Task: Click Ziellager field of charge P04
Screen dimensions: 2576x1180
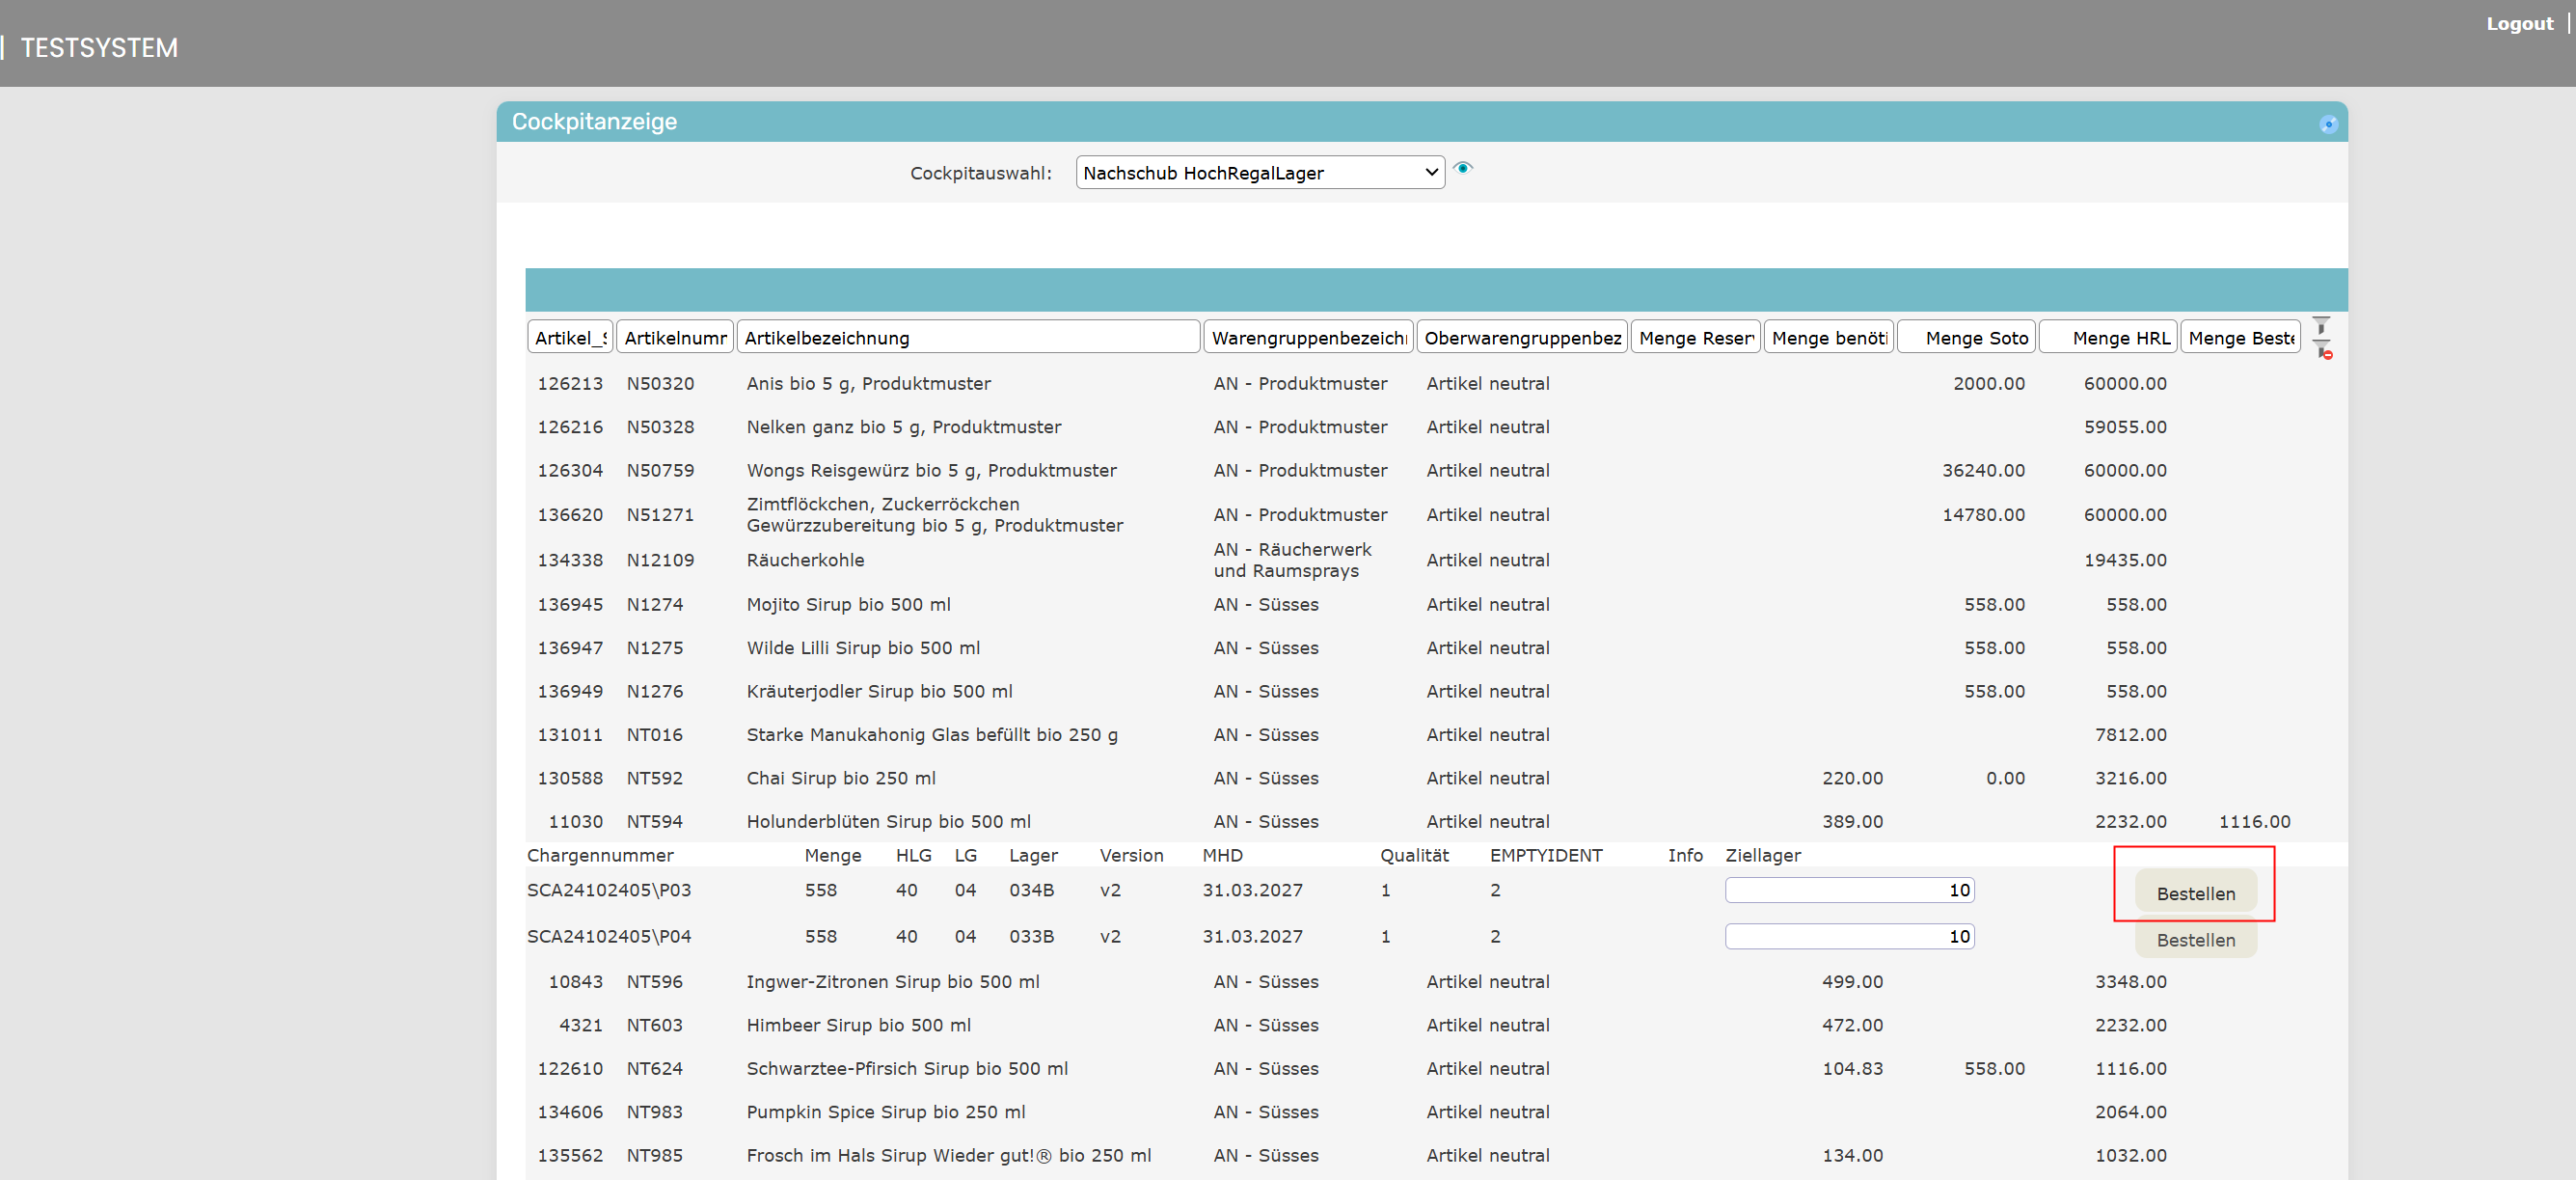Action: [1848, 936]
